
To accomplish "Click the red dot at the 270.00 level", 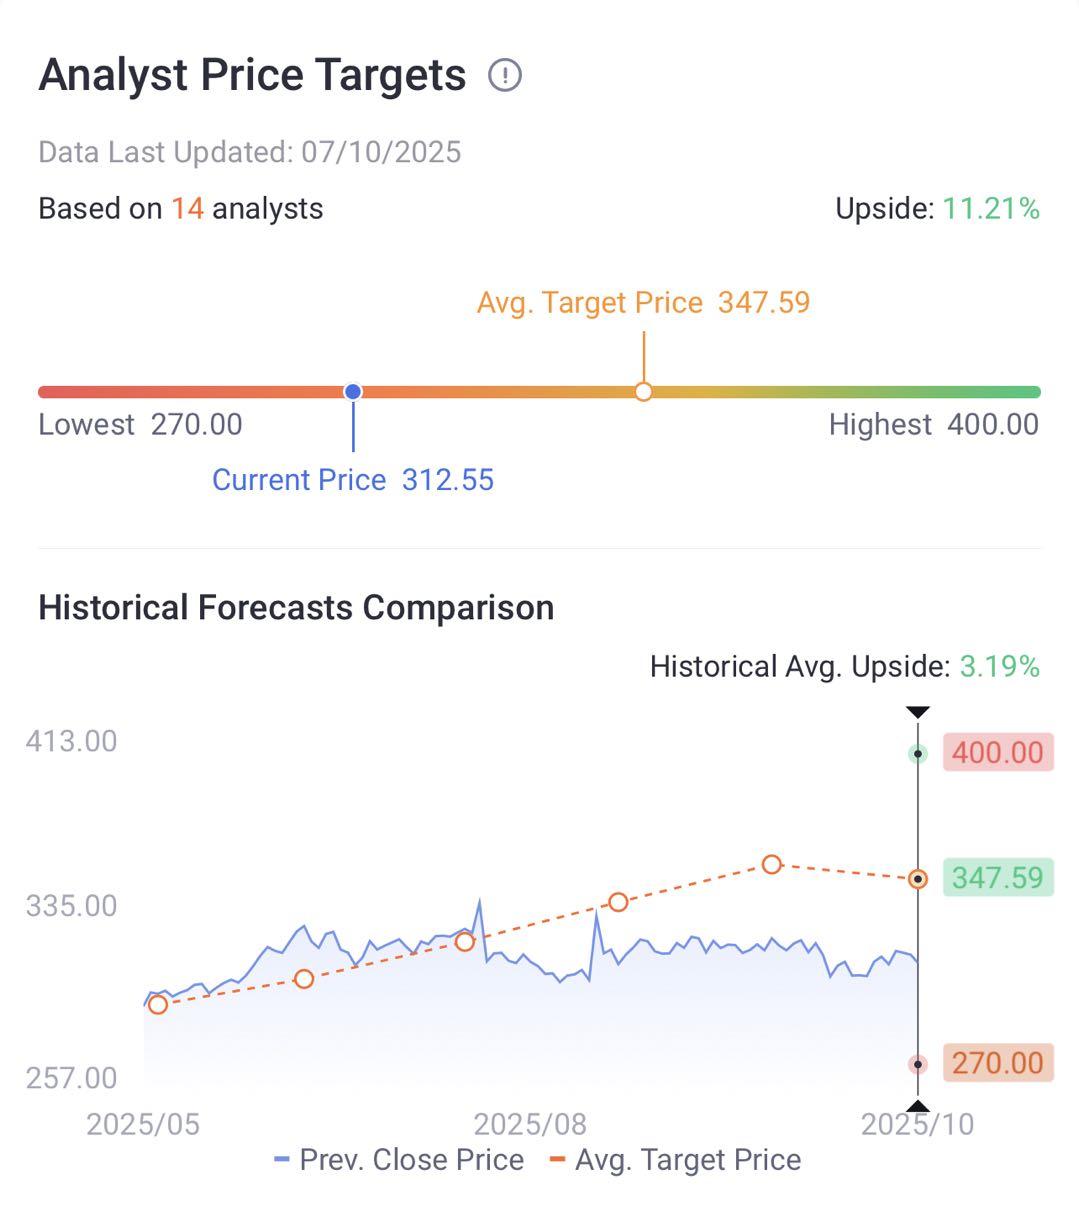I will 918,1064.
